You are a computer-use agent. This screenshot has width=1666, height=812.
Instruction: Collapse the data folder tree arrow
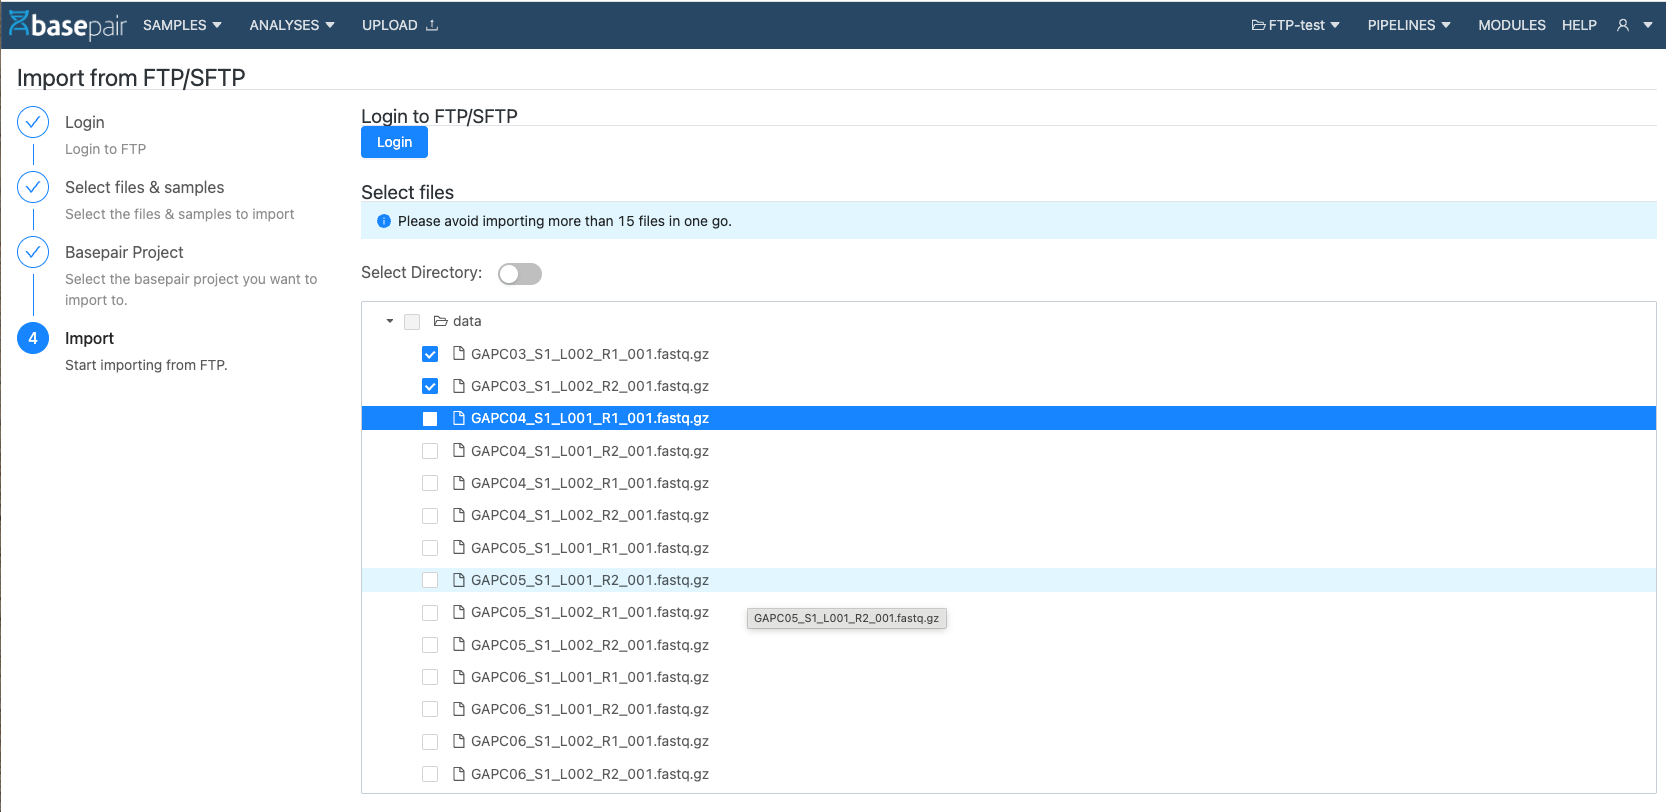point(390,321)
